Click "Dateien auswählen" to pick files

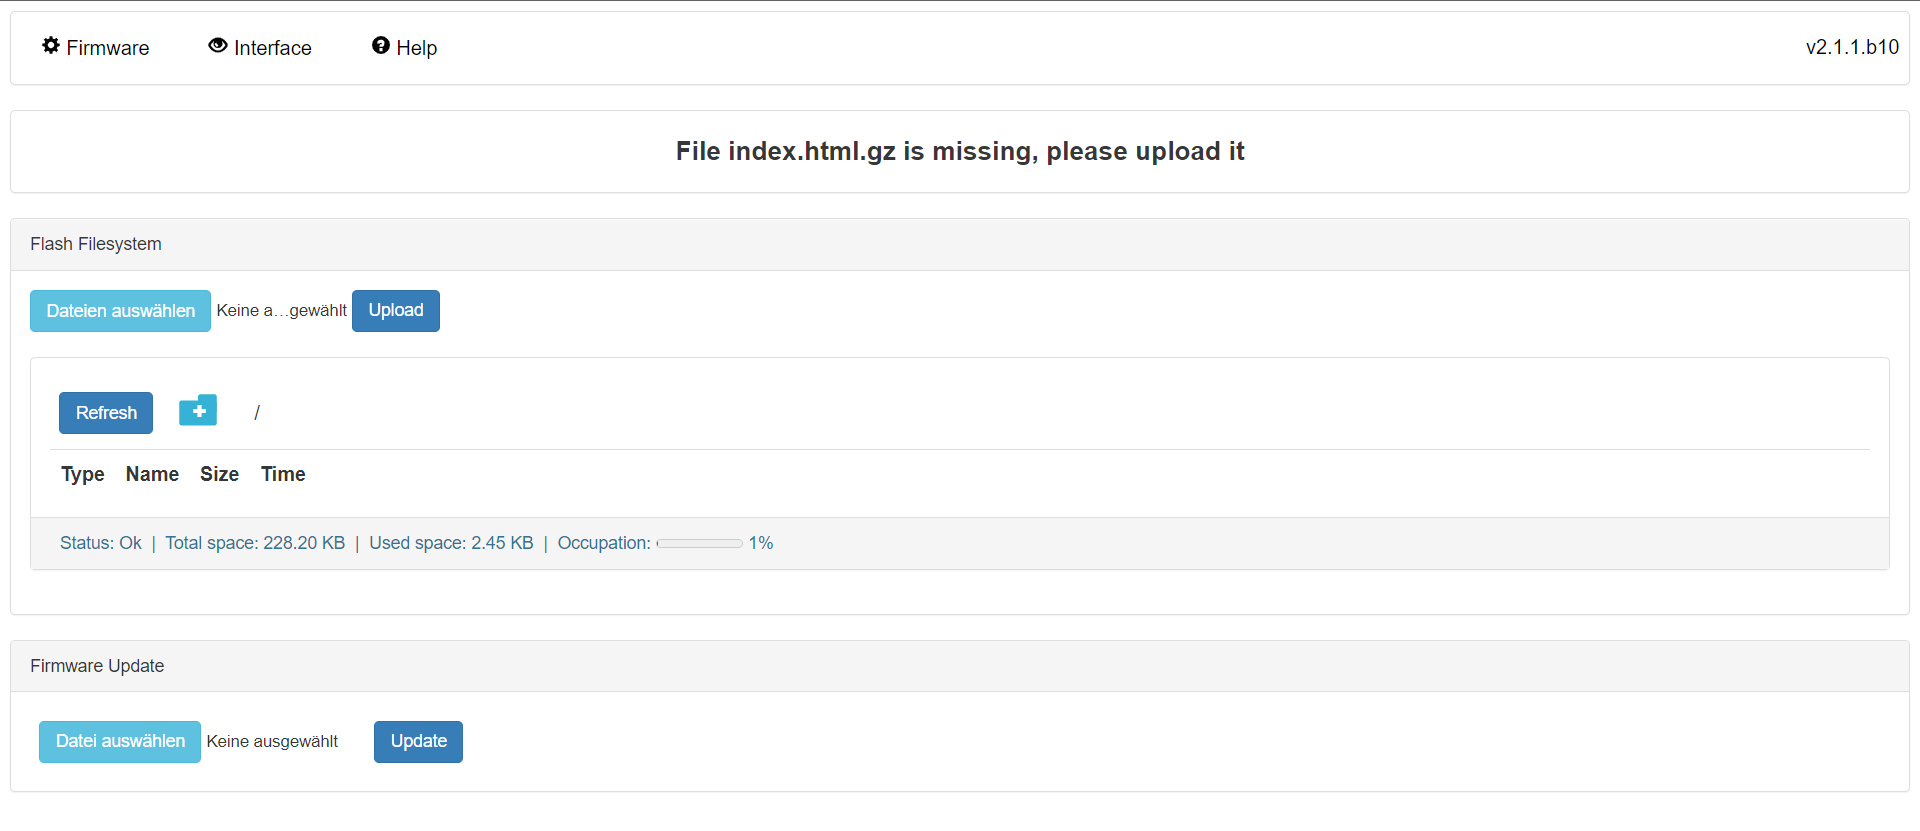pos(119,310)
